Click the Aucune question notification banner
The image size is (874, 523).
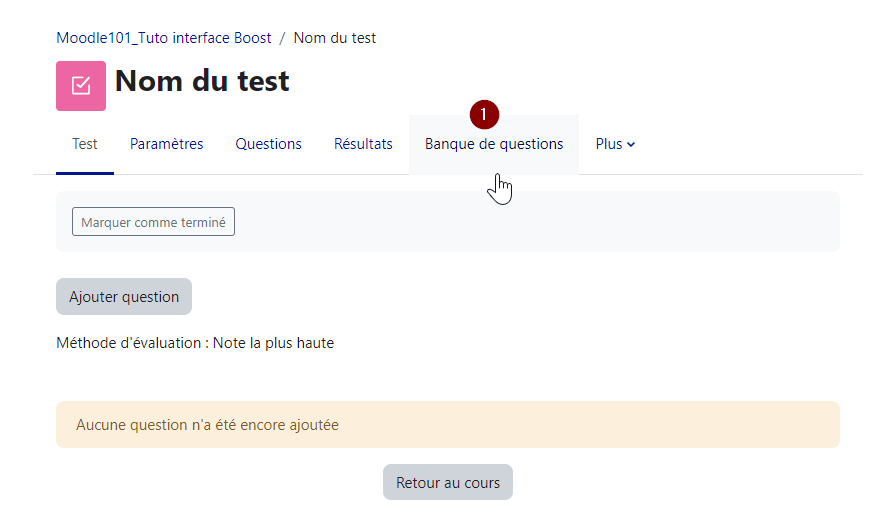448,425
